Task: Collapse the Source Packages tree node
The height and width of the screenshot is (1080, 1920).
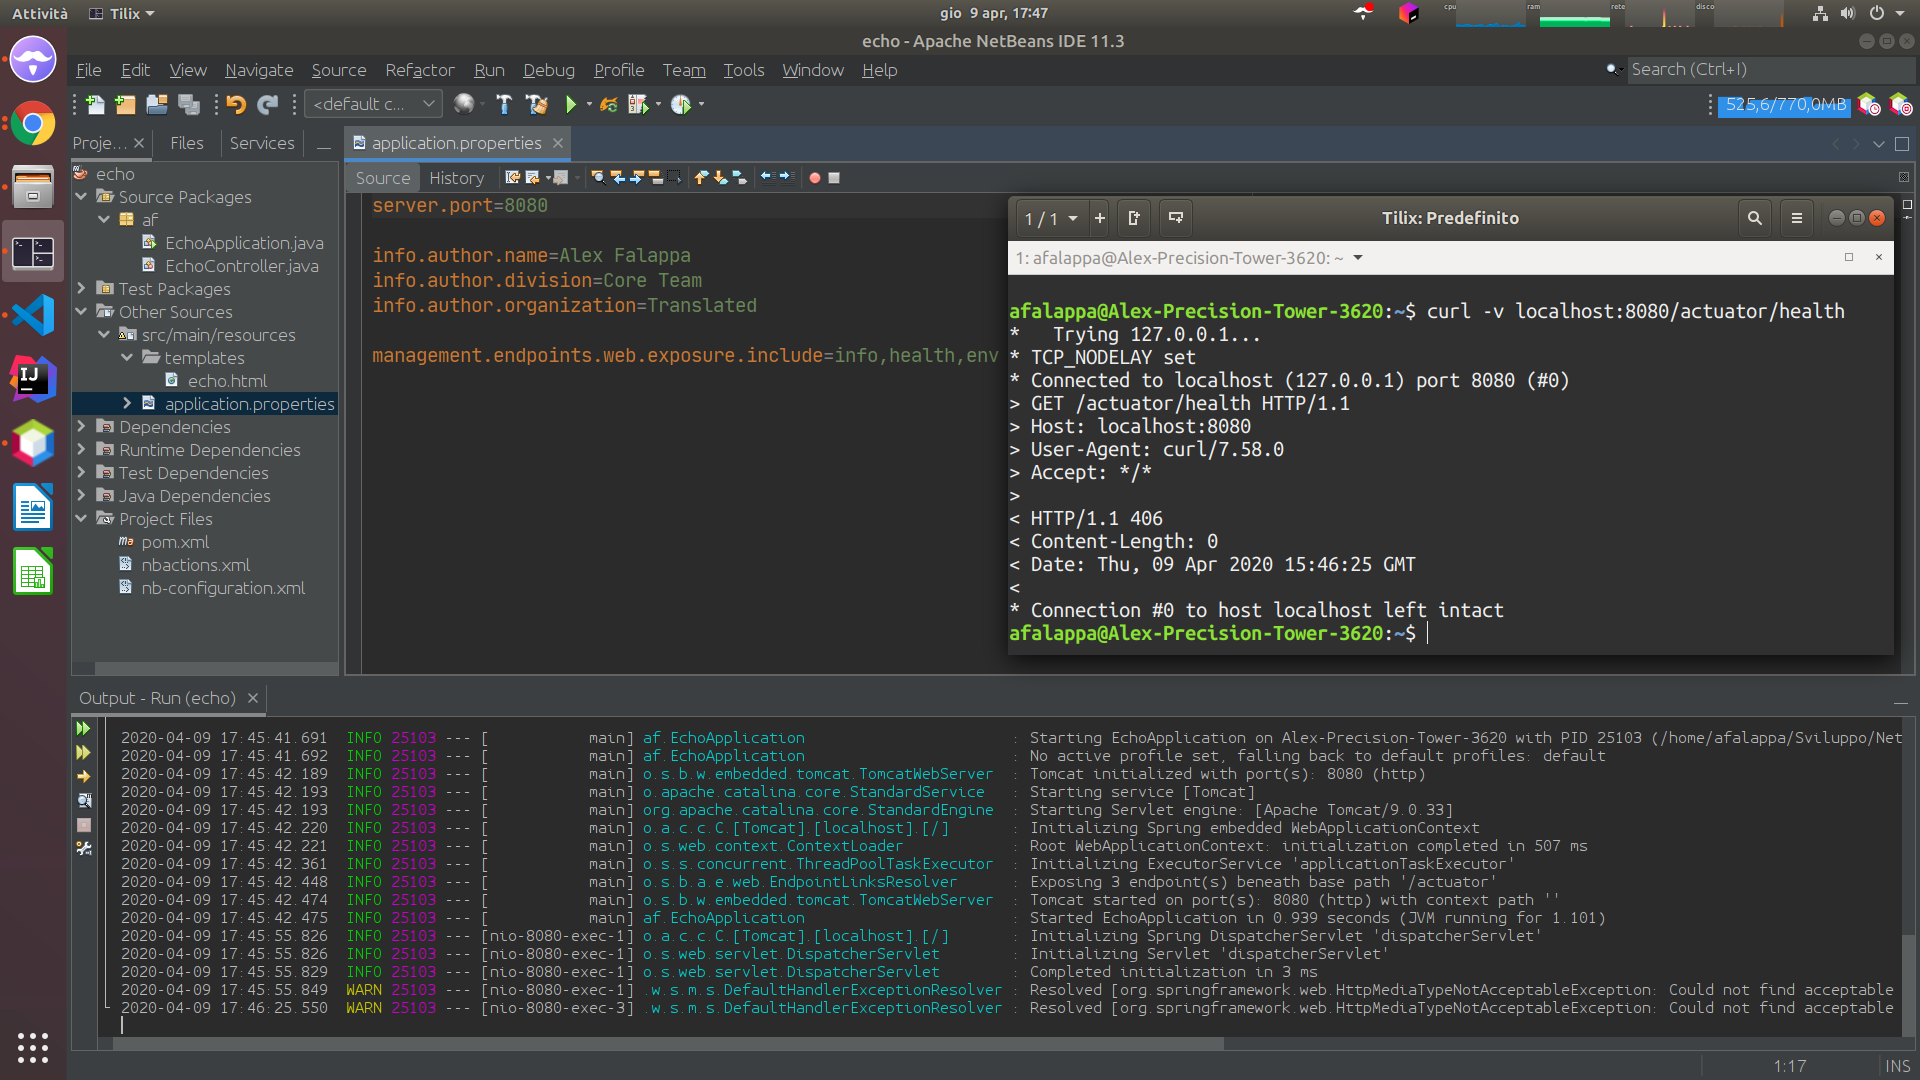Action: click(82, 196)
